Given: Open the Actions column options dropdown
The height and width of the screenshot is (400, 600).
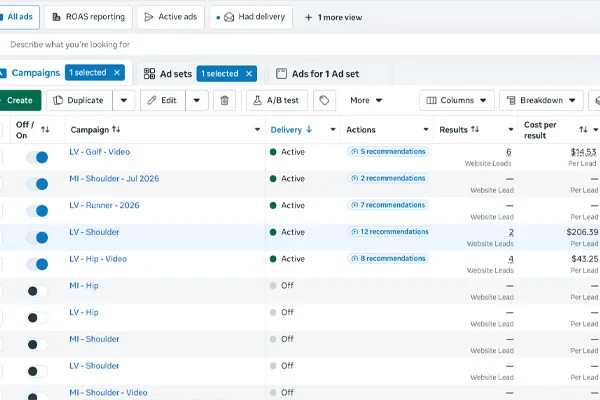Looking at the screenshot, I should click(426, 129).
